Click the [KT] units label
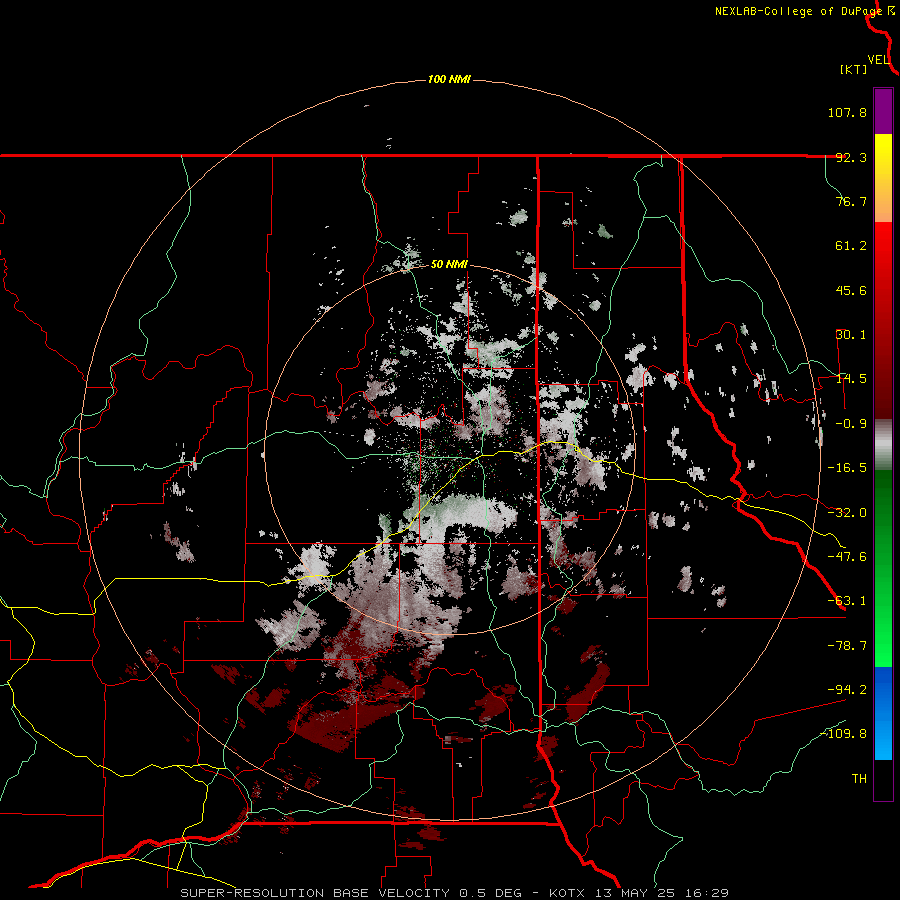This screenshot has height=900, width=900. tap(854, 69)
